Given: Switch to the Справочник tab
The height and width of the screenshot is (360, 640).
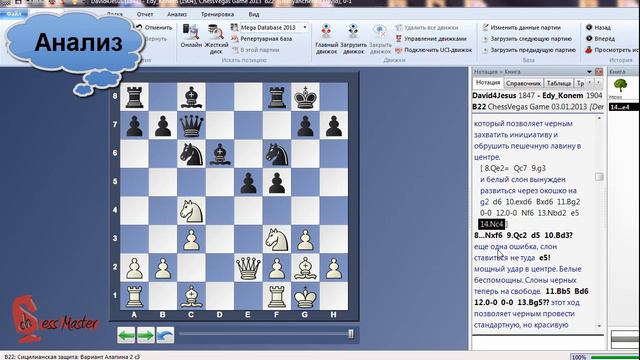Looking at the screenshot, I should [523, 83].
